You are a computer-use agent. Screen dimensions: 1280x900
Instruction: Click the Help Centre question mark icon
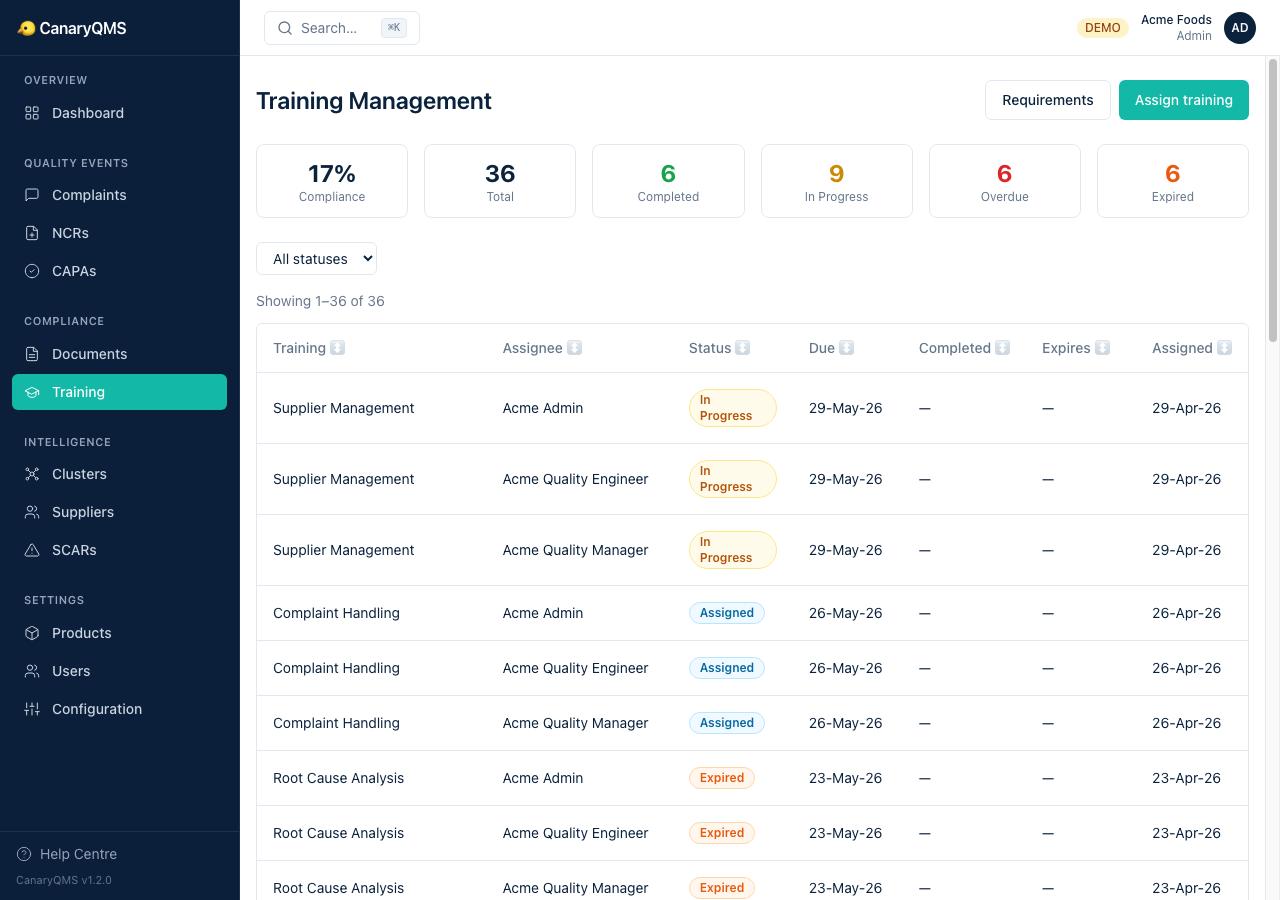24,854
